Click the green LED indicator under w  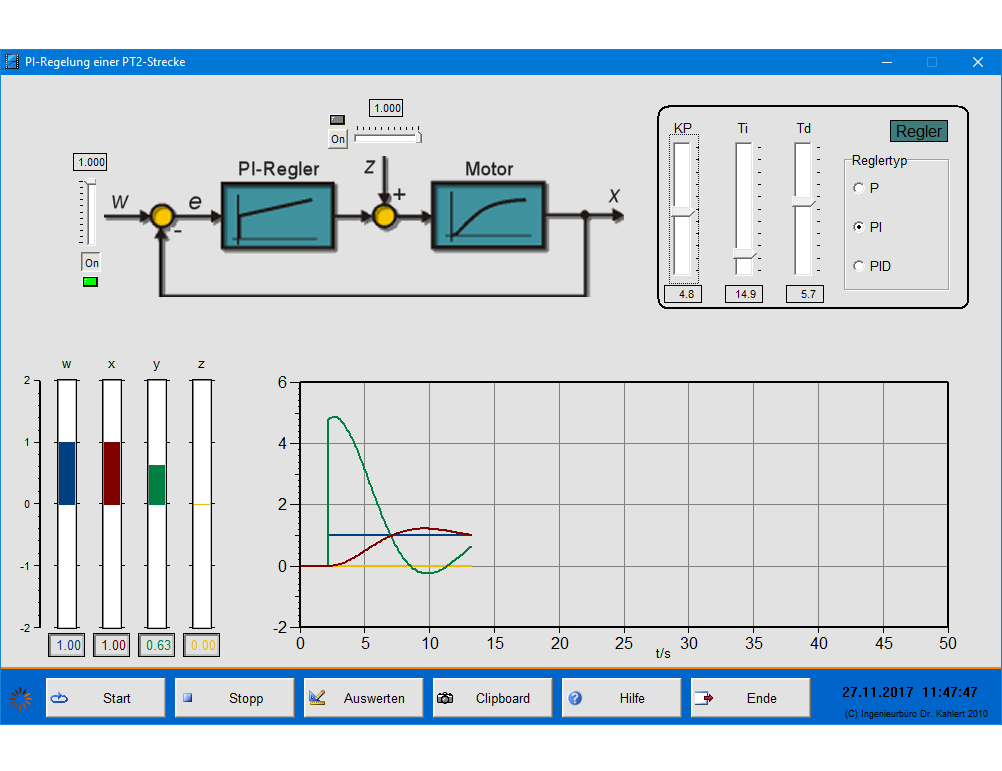tap(90, 282)
